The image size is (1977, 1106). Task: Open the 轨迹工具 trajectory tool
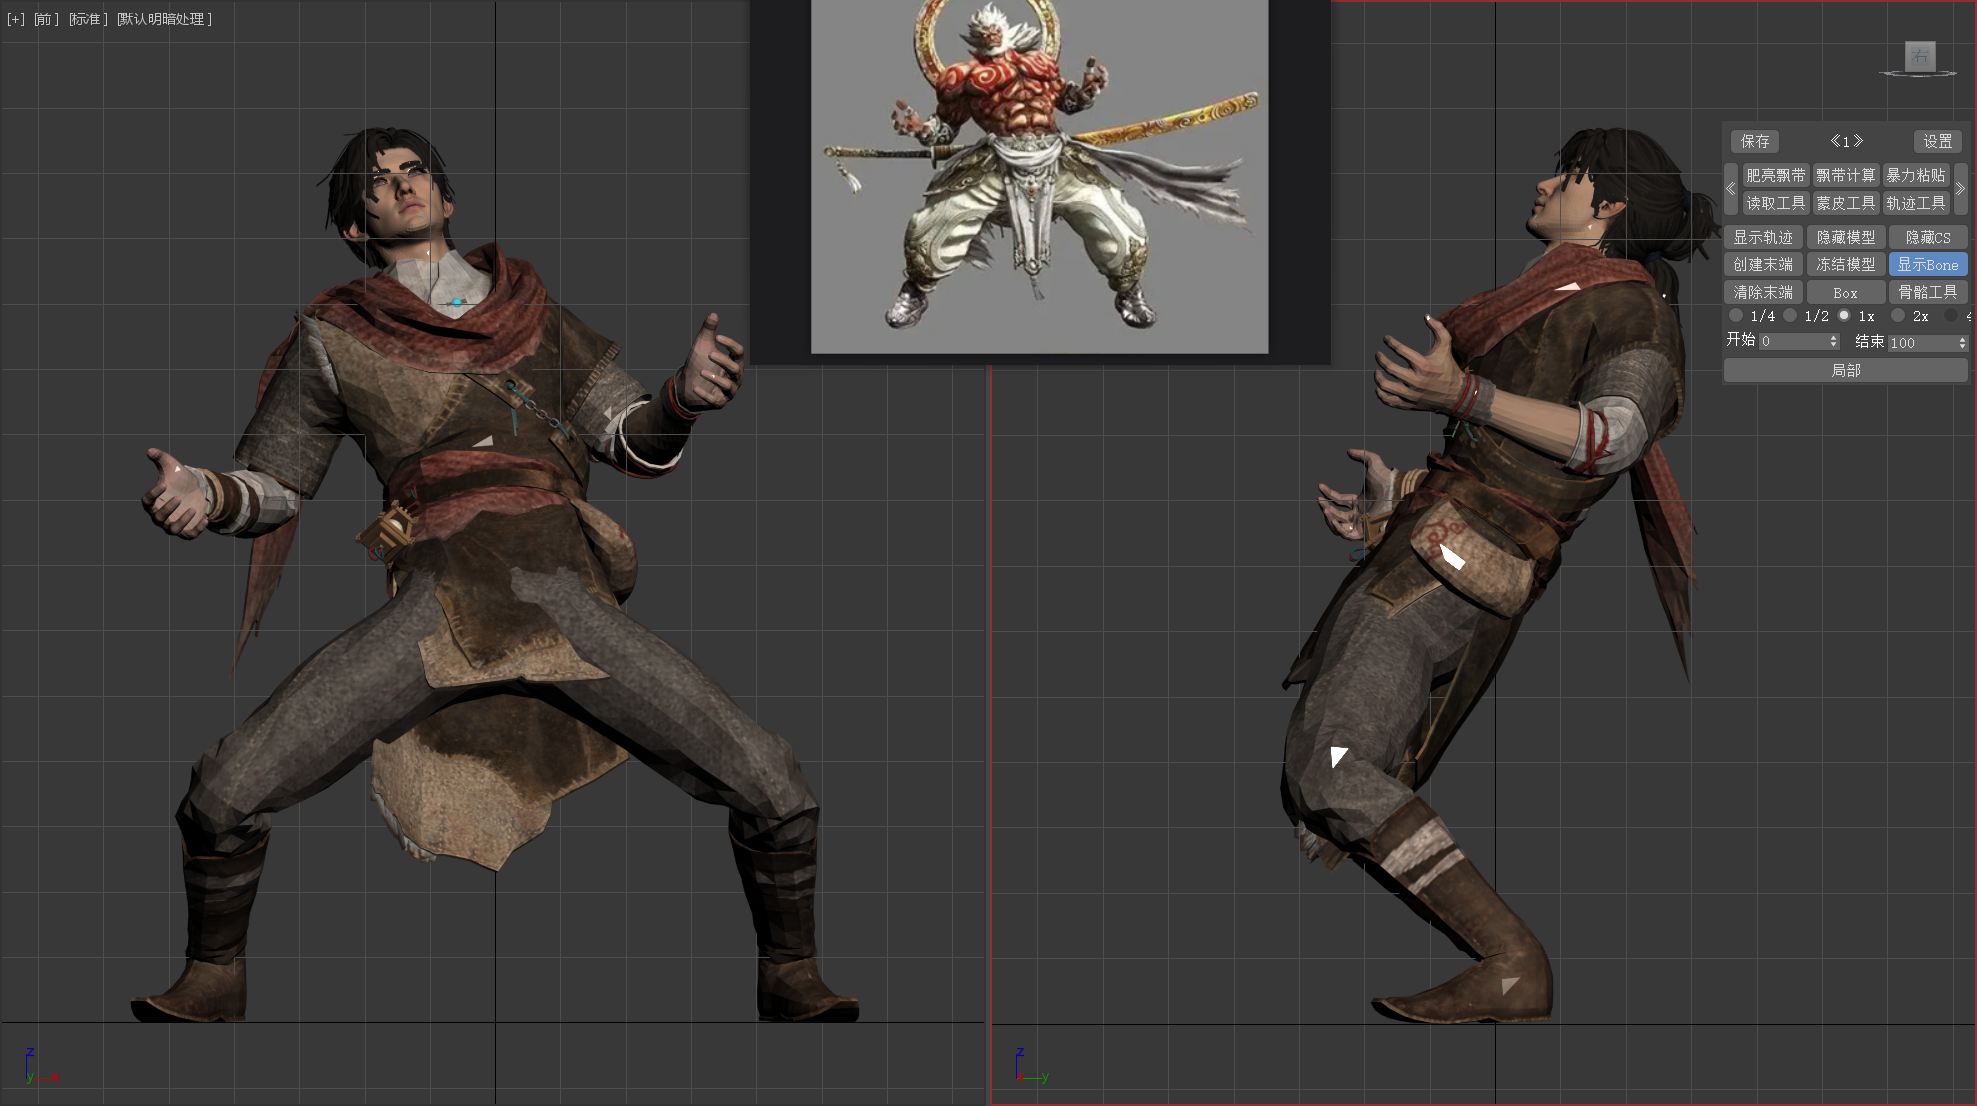[1916, 203]
